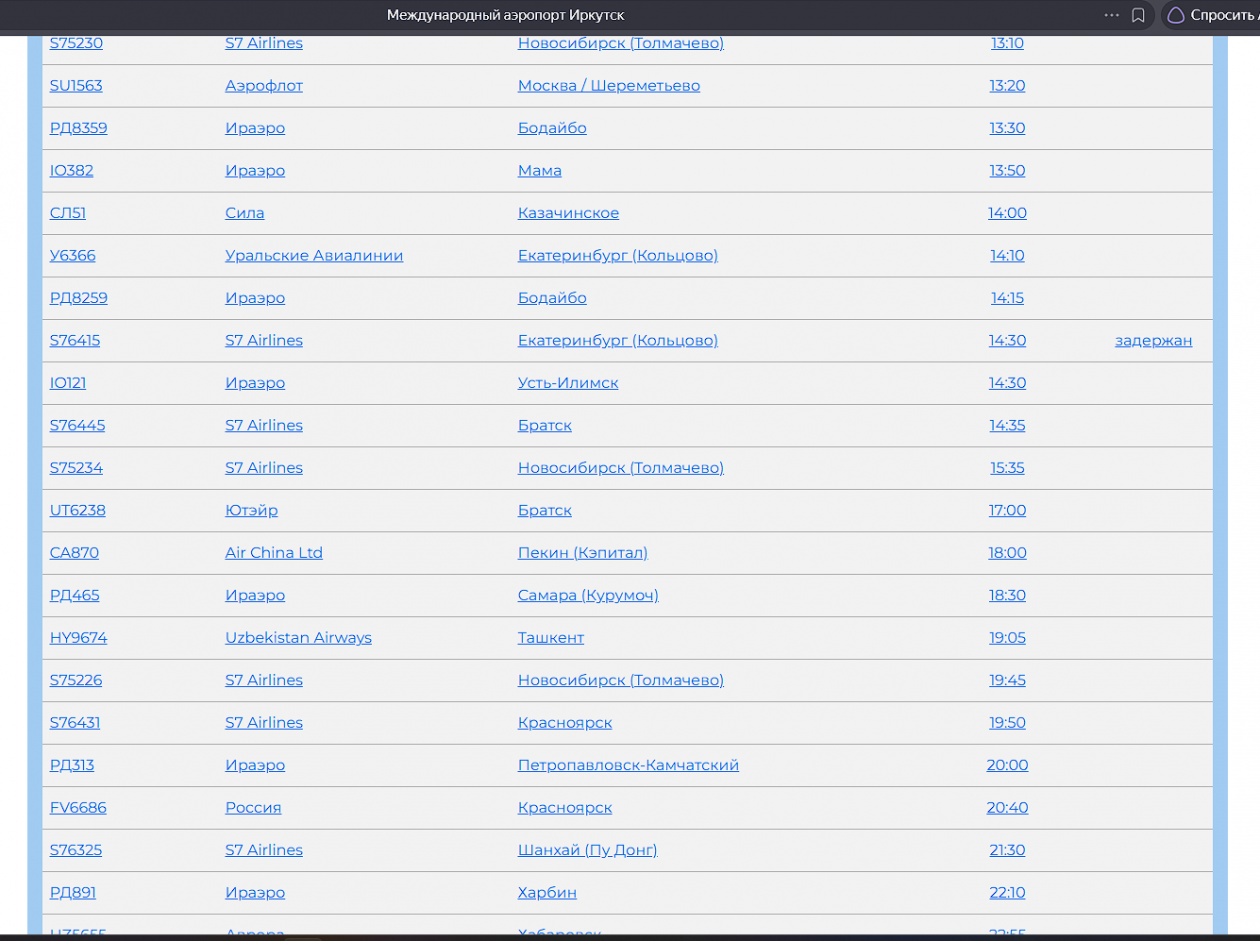
Task: Click the bookmark icon in title bar
Action: tap(1138, 15)
